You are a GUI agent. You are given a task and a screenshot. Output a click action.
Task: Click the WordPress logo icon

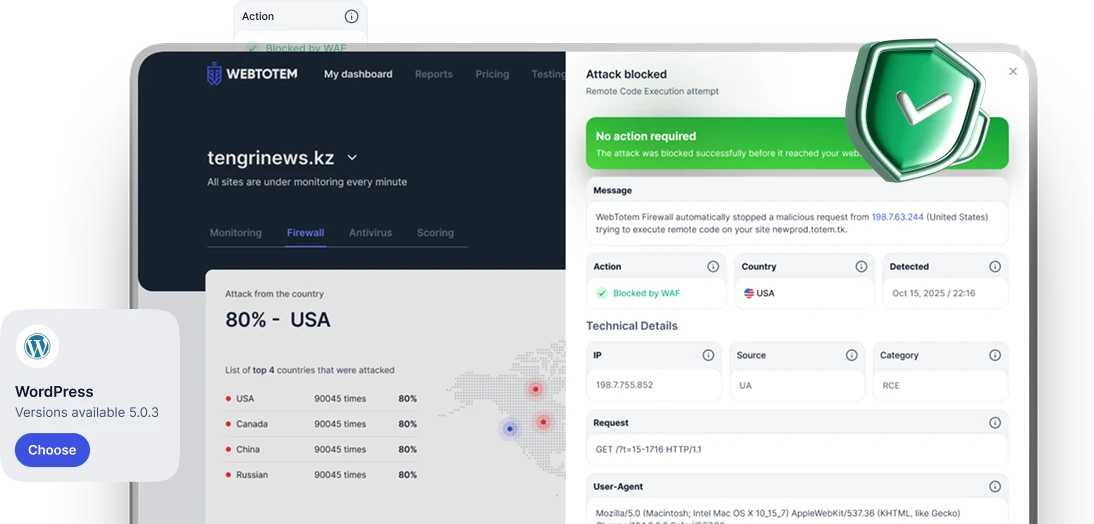tap(37, 346)
